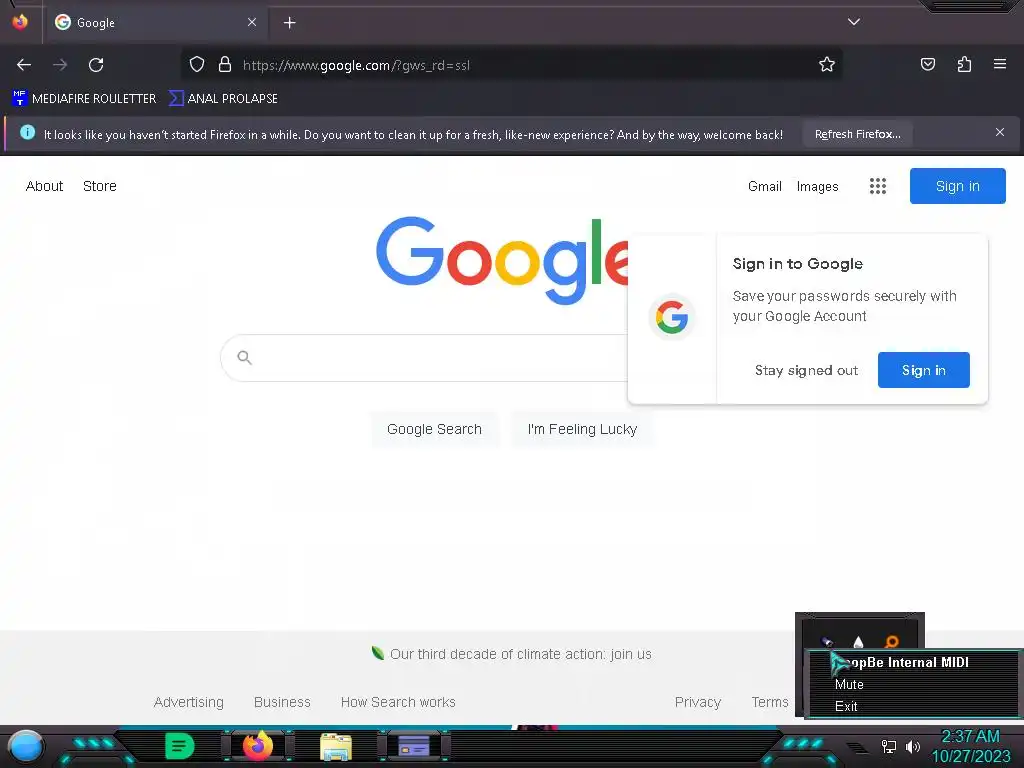The width and height of the screenshot is (1024, 768).
Task: Close the Google tab
Action: (252, 22)
